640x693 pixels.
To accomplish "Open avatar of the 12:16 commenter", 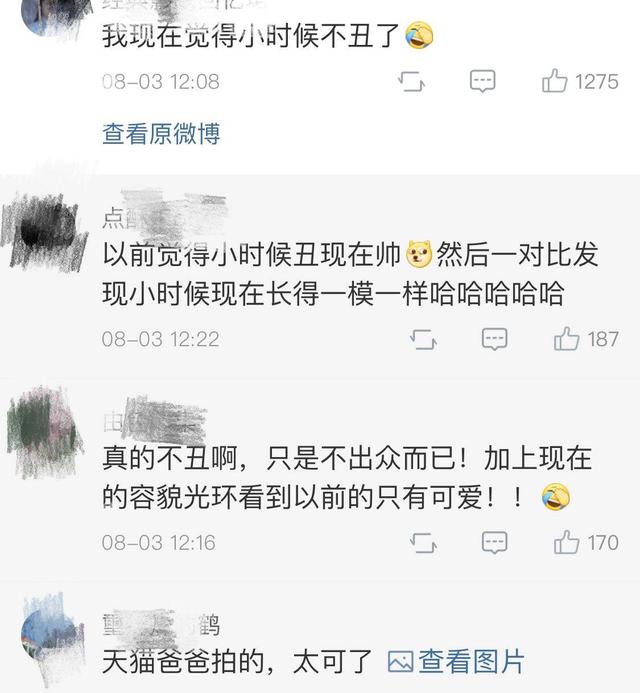I will click(46, 433).
